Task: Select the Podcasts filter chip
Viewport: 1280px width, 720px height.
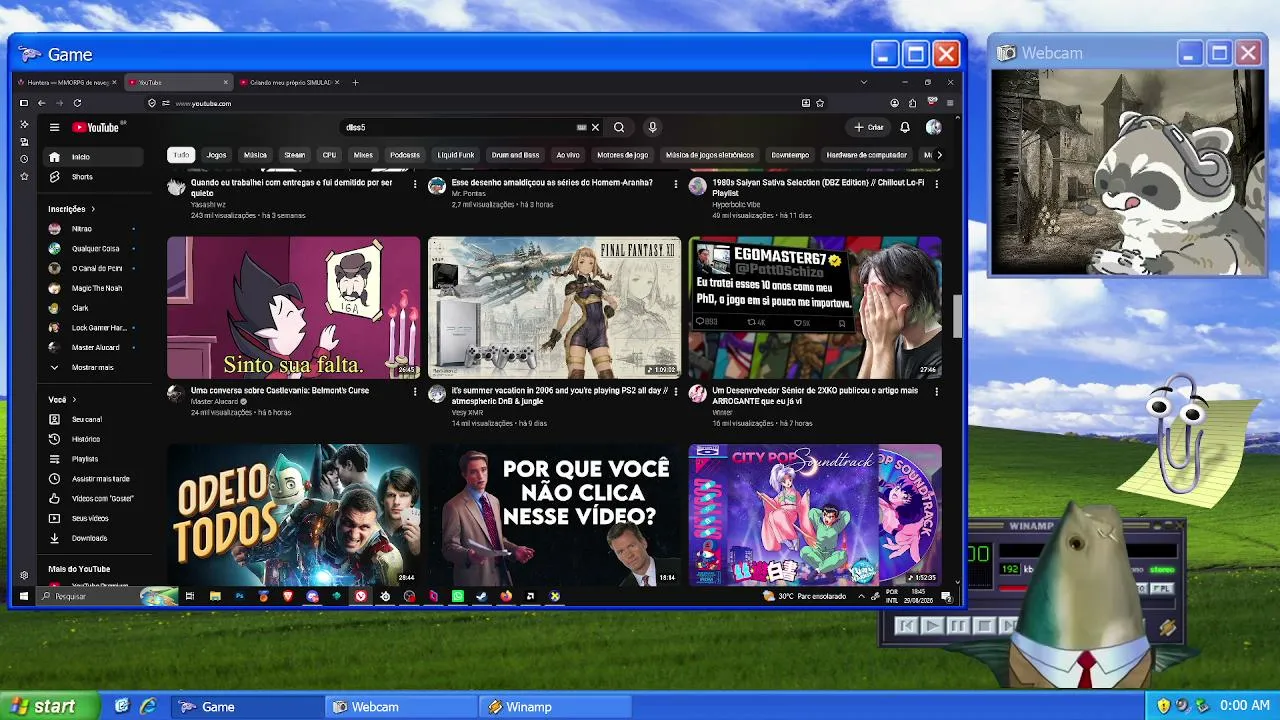Action: tap(405, 155)
